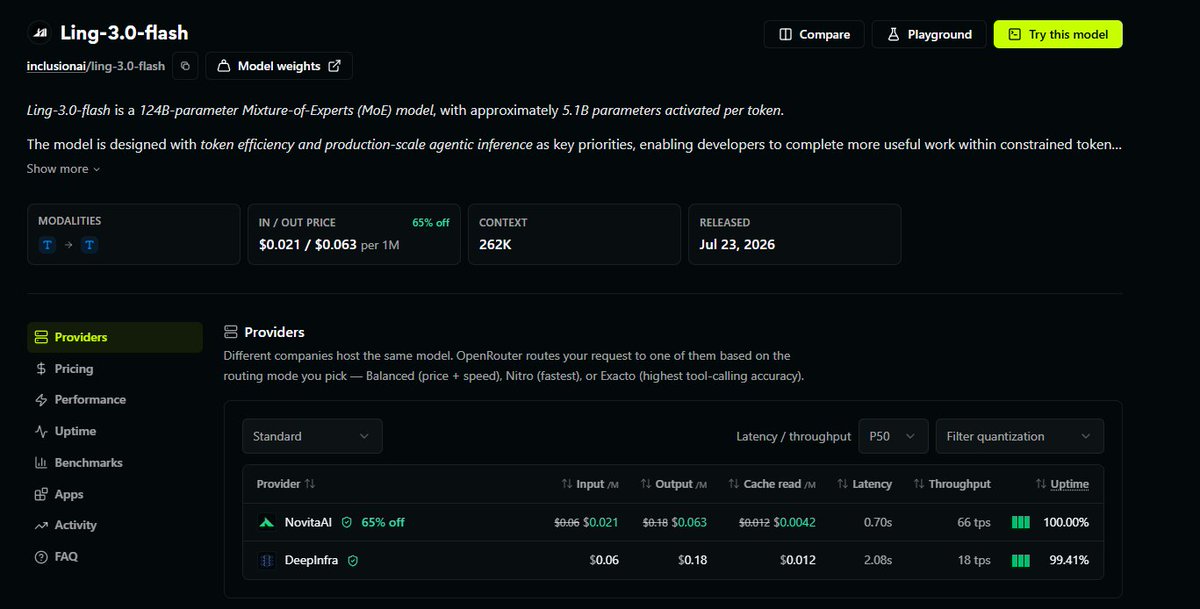The width and height of the screenshot is (1200, 609).
Task: Click the NovitaAI verified shield icon
Action: click(347, 522)
